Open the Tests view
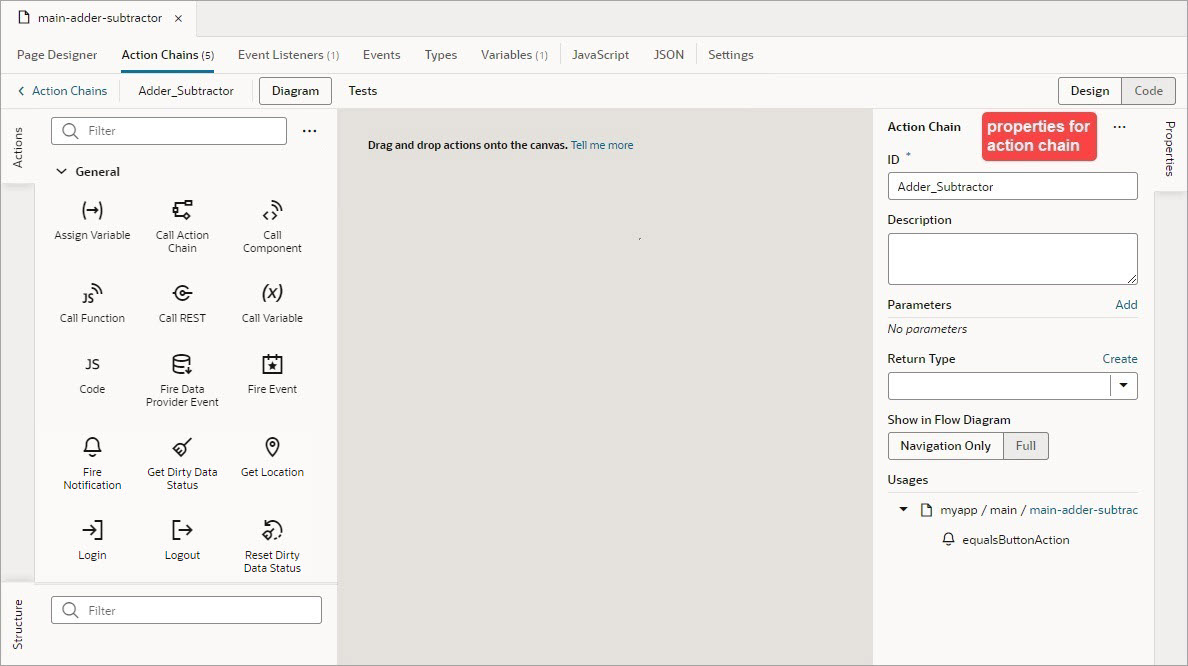1188x666 pixels. [362, 91]
